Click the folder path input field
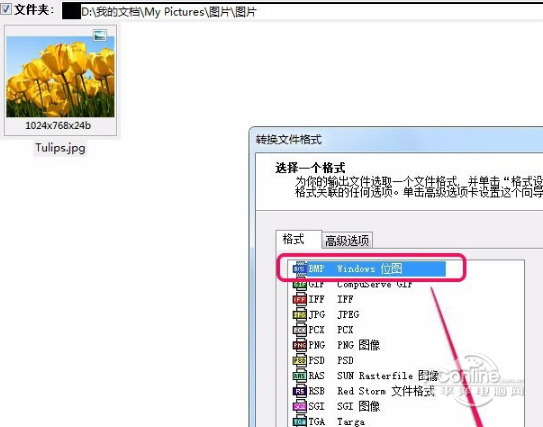543x427 pixels. coord(302,12)
